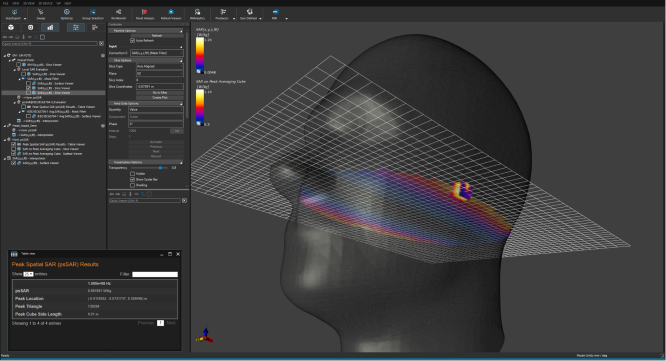Screen dimensions: 666x361
Task: Adjust the Transparency slider handle
Action: (160, 168)
